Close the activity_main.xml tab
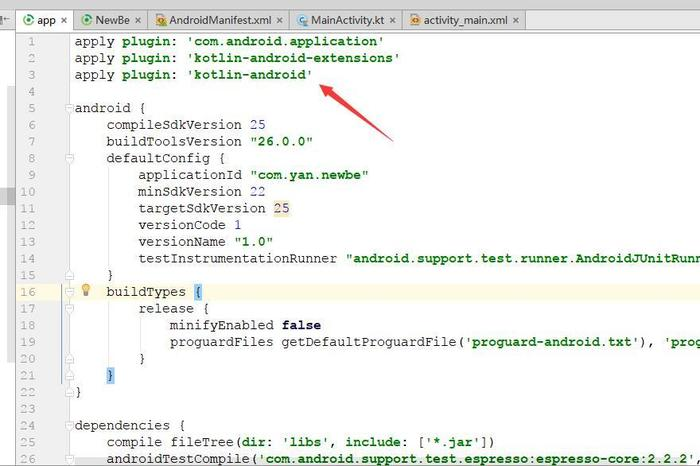This screenshot has width=700, height=466. 516,21
